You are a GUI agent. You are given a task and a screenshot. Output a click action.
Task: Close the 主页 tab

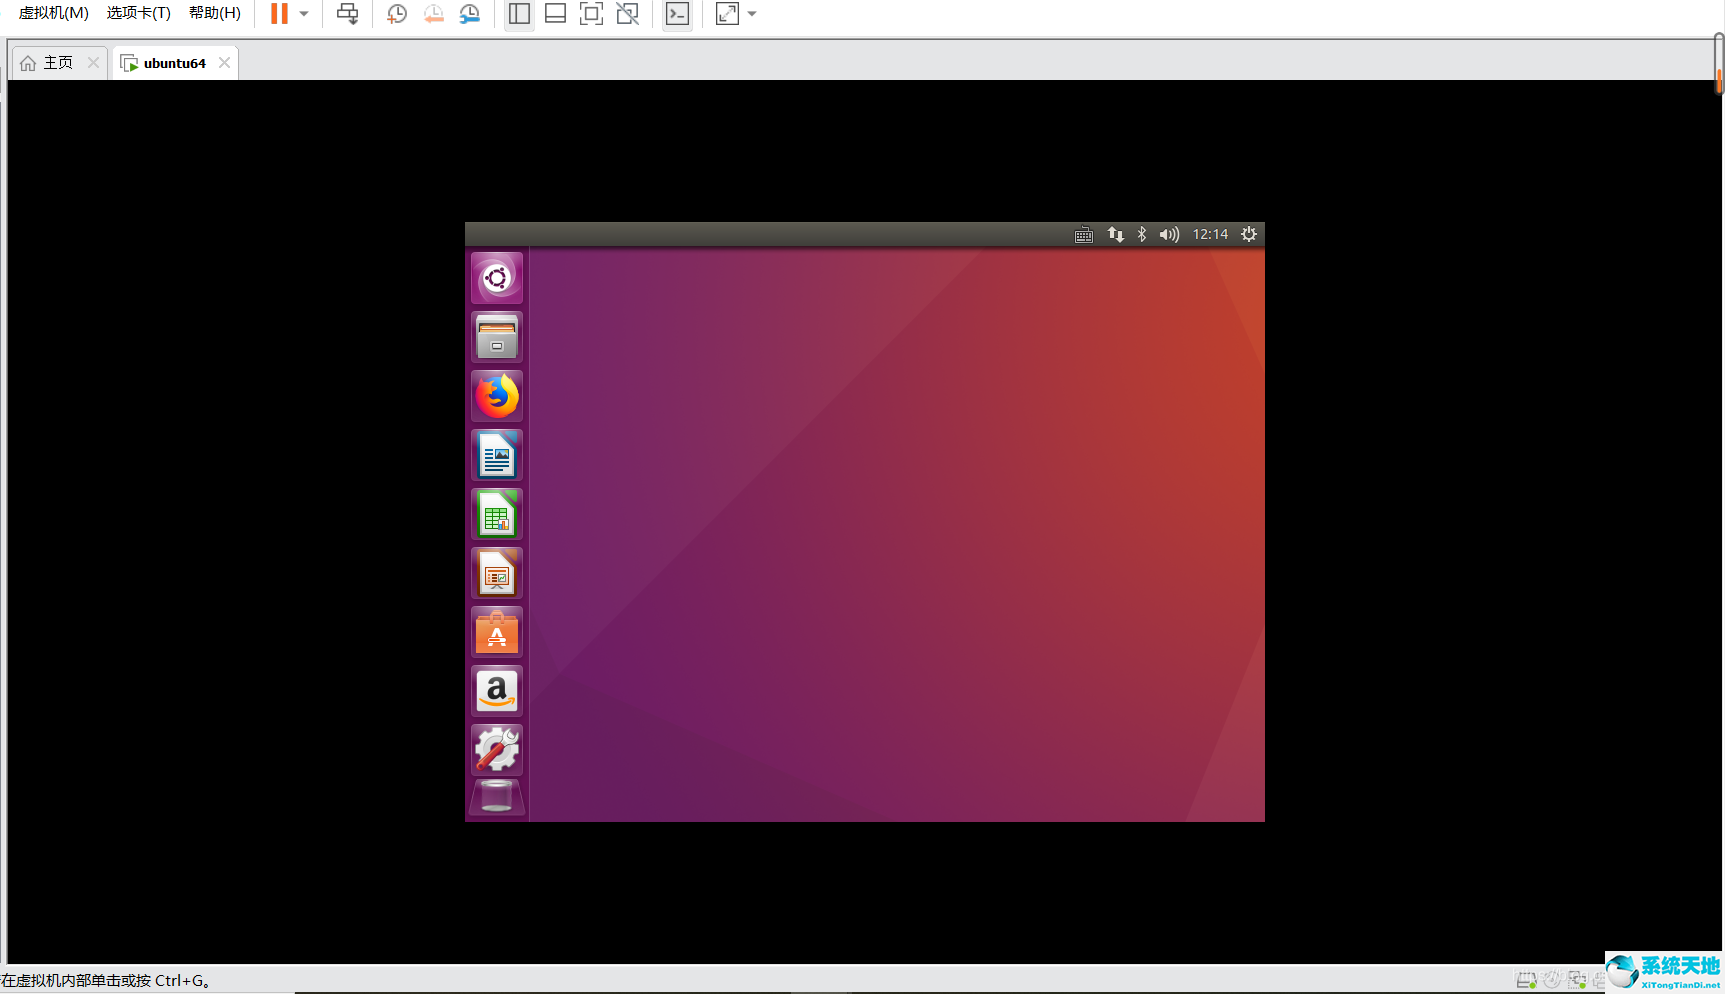[x=93, y=62]
